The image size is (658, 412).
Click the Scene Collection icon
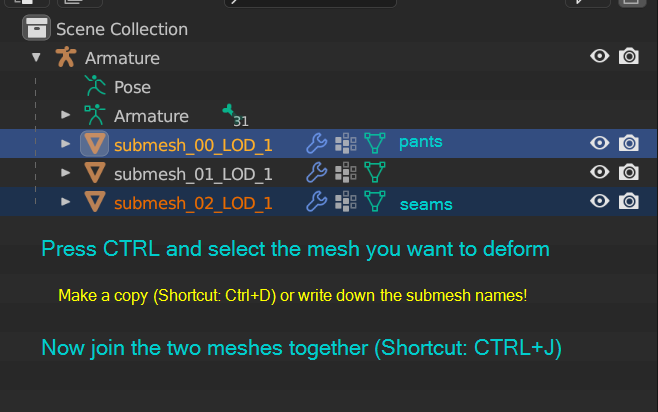click(38, 29)
